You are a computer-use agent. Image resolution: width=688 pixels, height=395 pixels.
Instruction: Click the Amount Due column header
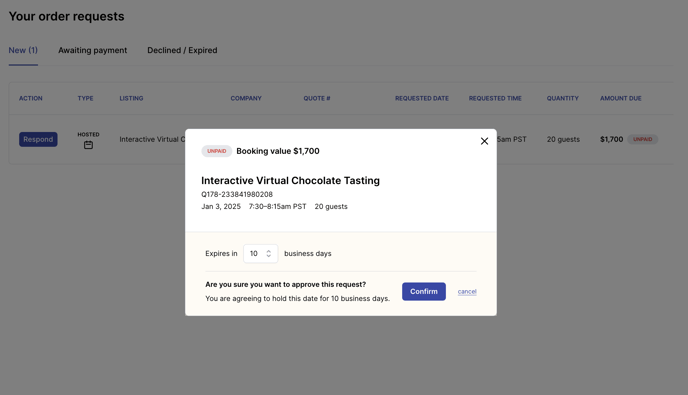620,98
